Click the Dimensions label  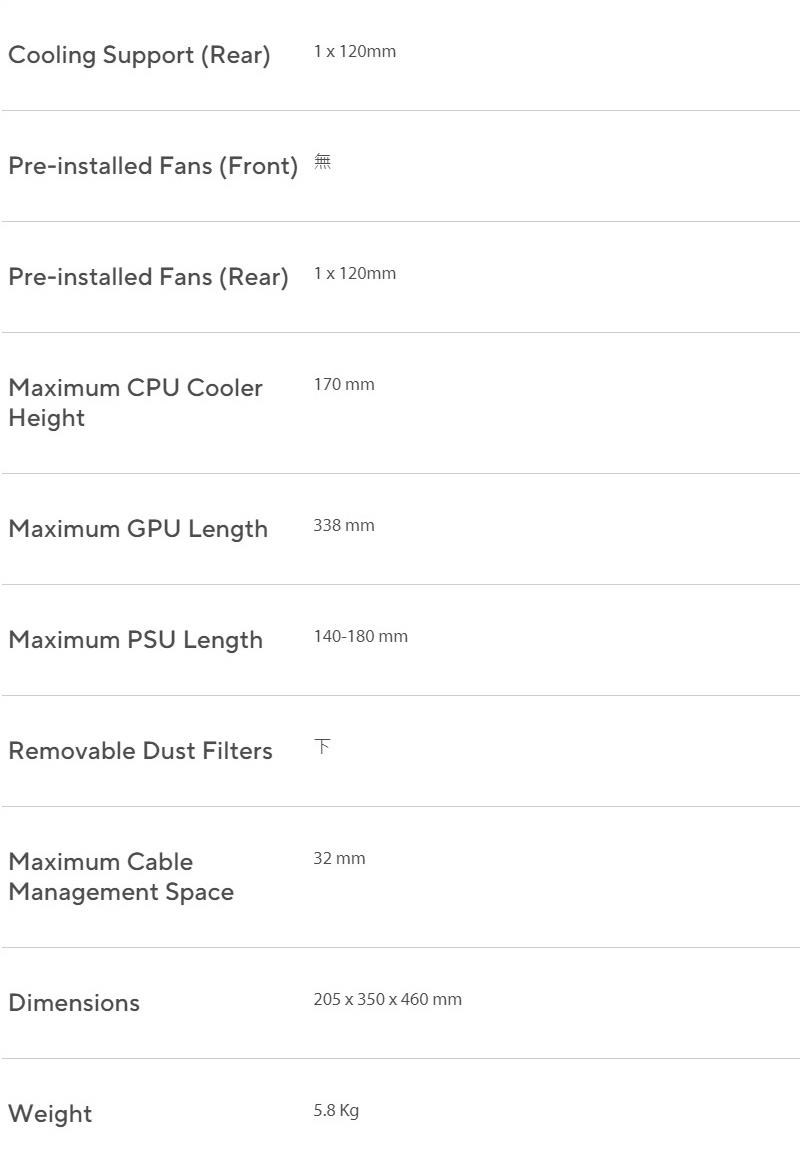(x=74, y=1003)
